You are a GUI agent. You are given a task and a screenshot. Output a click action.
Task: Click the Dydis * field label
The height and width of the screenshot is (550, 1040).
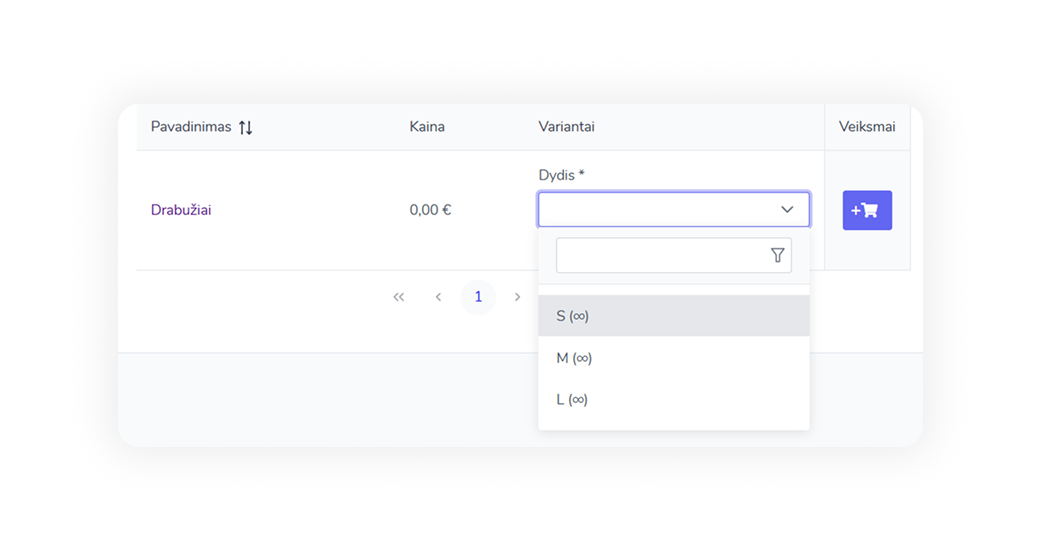(561, 175)
